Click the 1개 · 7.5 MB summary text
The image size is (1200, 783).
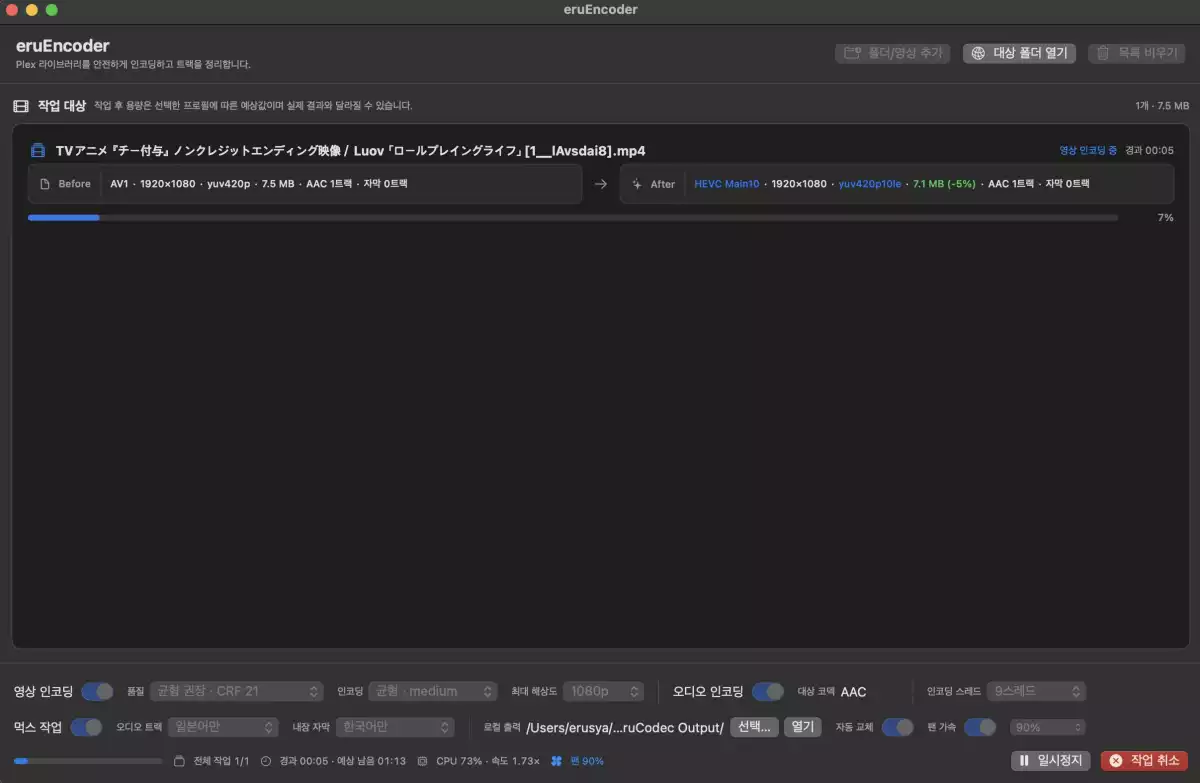coord(1162,106)
